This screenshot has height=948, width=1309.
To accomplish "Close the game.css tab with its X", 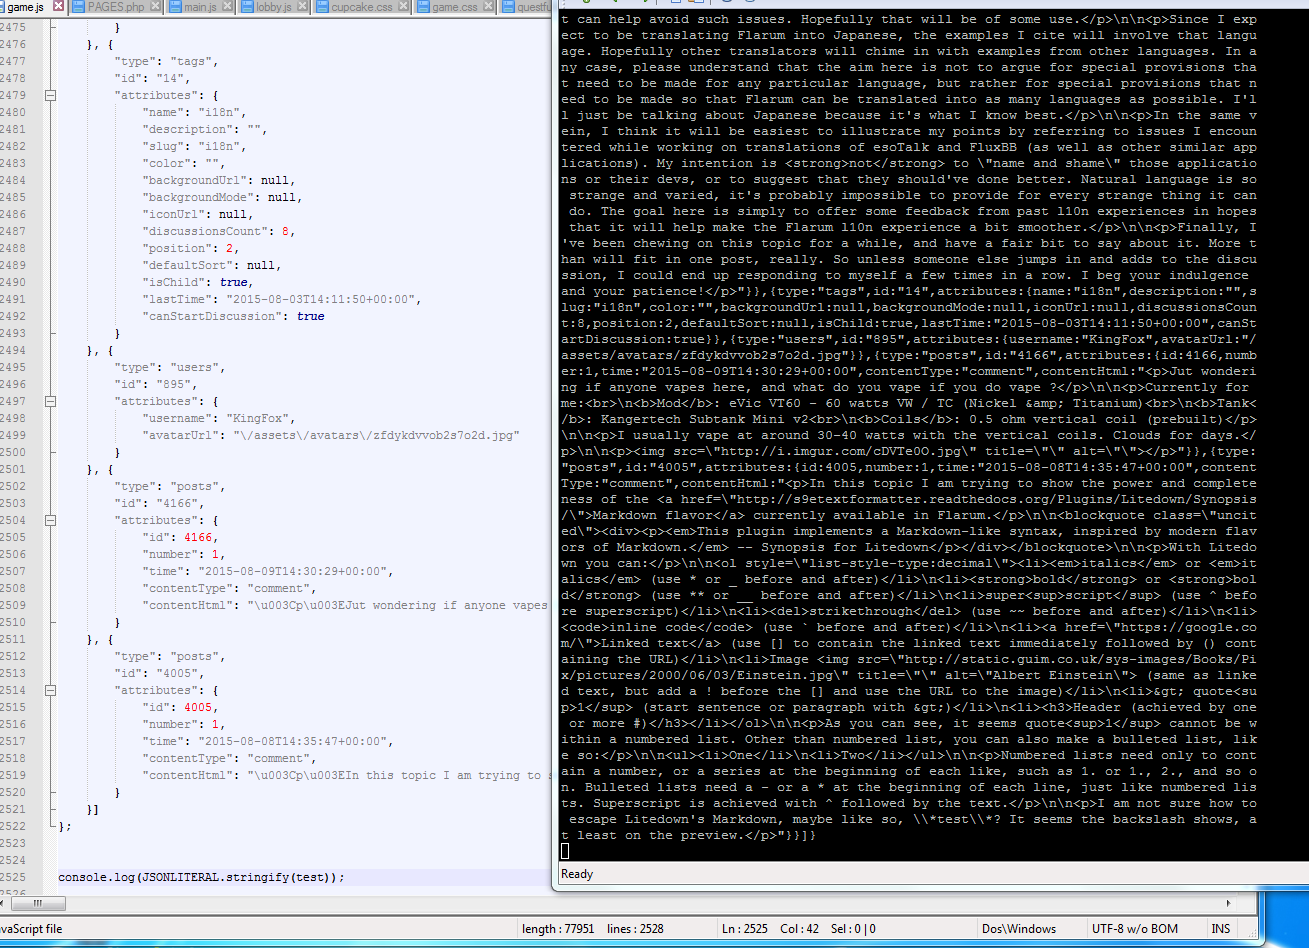I will [x=487, y=6].
